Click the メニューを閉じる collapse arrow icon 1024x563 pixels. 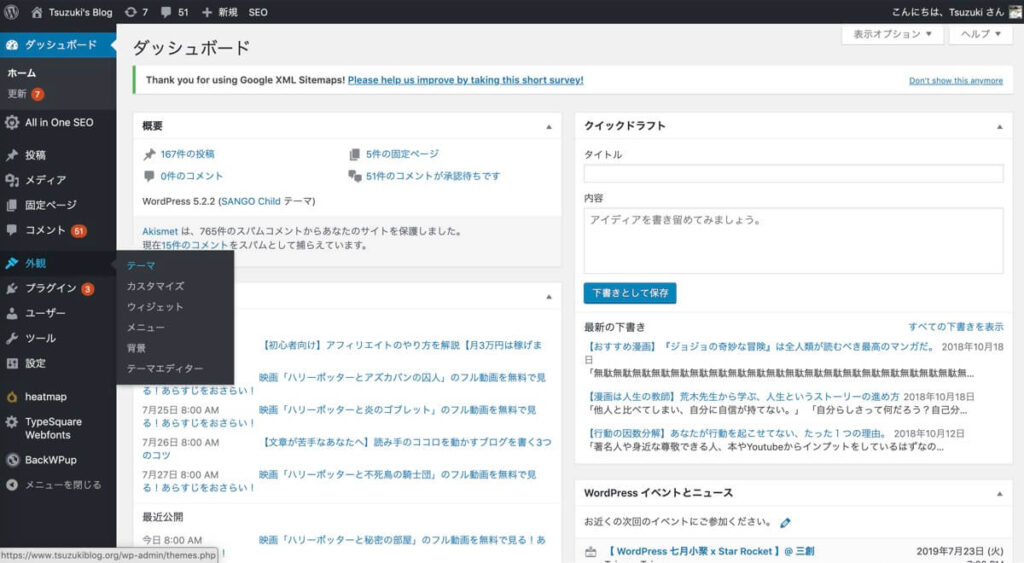[x=12, y=485]
